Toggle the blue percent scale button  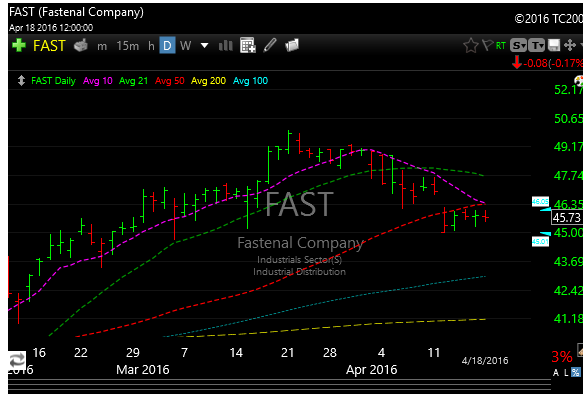576,372
